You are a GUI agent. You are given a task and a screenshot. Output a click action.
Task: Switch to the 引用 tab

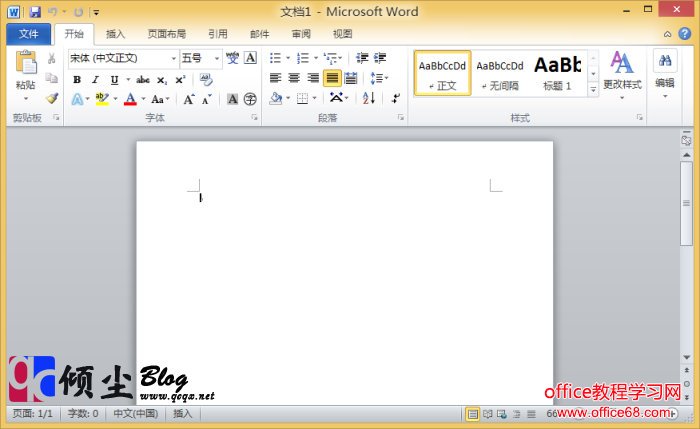point(218,34)
